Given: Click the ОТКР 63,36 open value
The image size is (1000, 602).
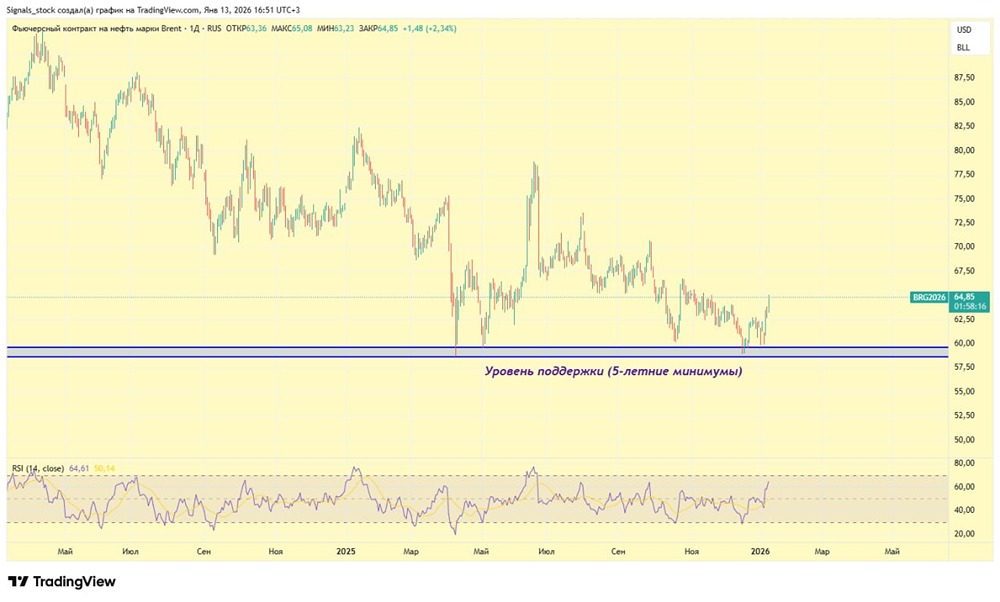Looking at the screenshot, I should 246,29.
